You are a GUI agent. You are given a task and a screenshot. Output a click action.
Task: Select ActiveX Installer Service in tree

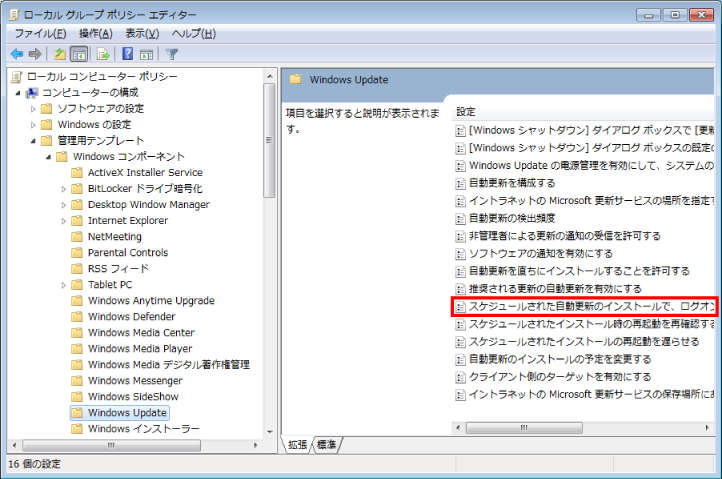pyautogui.click(x=145, y=173)
